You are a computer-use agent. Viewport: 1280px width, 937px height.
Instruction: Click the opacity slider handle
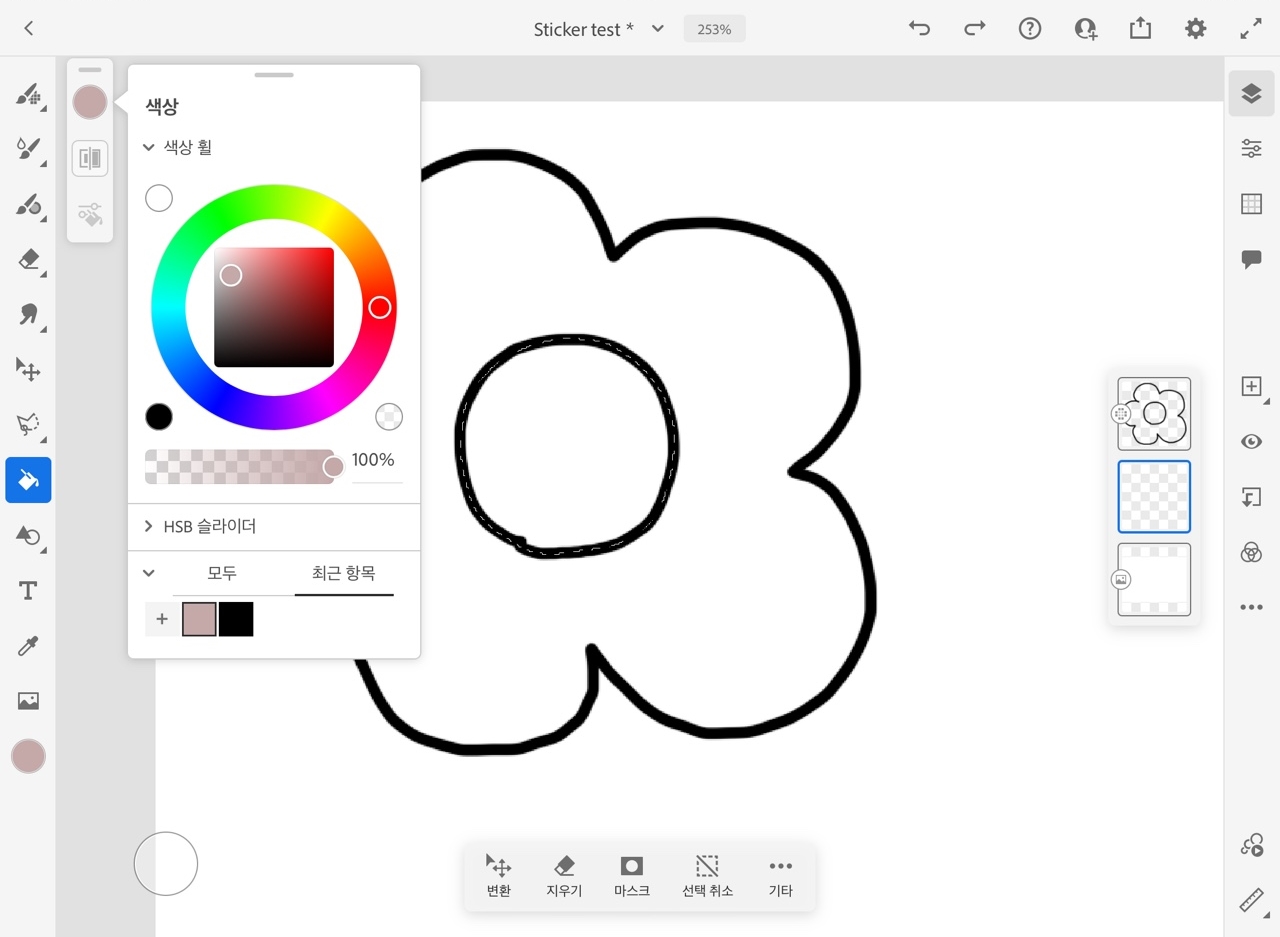[334, 467]
